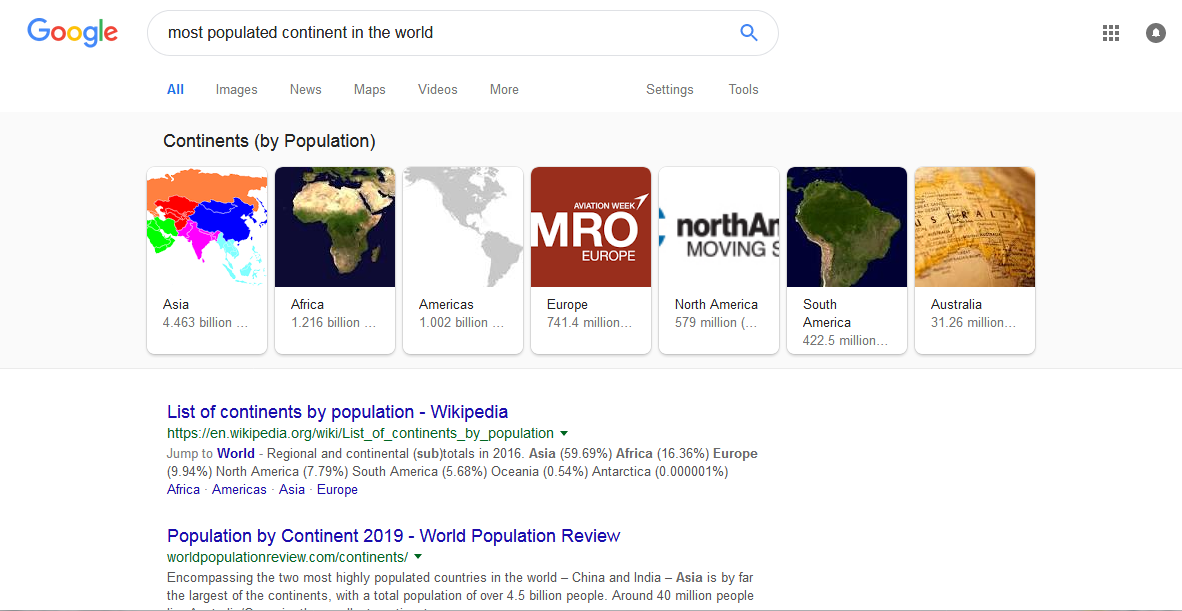Select the North America card title
This screenshot has height=611, width=1182.
pos(716,305)
